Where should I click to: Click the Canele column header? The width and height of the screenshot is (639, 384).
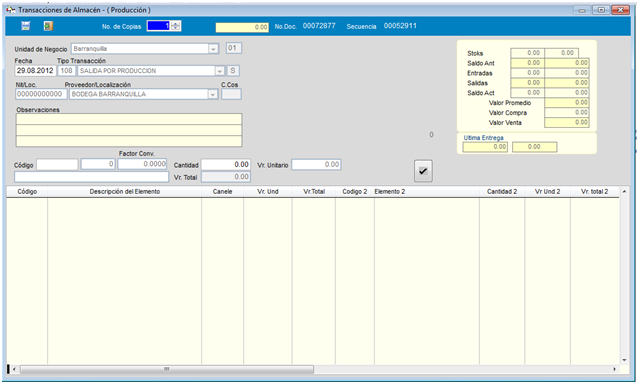[223, 192]
